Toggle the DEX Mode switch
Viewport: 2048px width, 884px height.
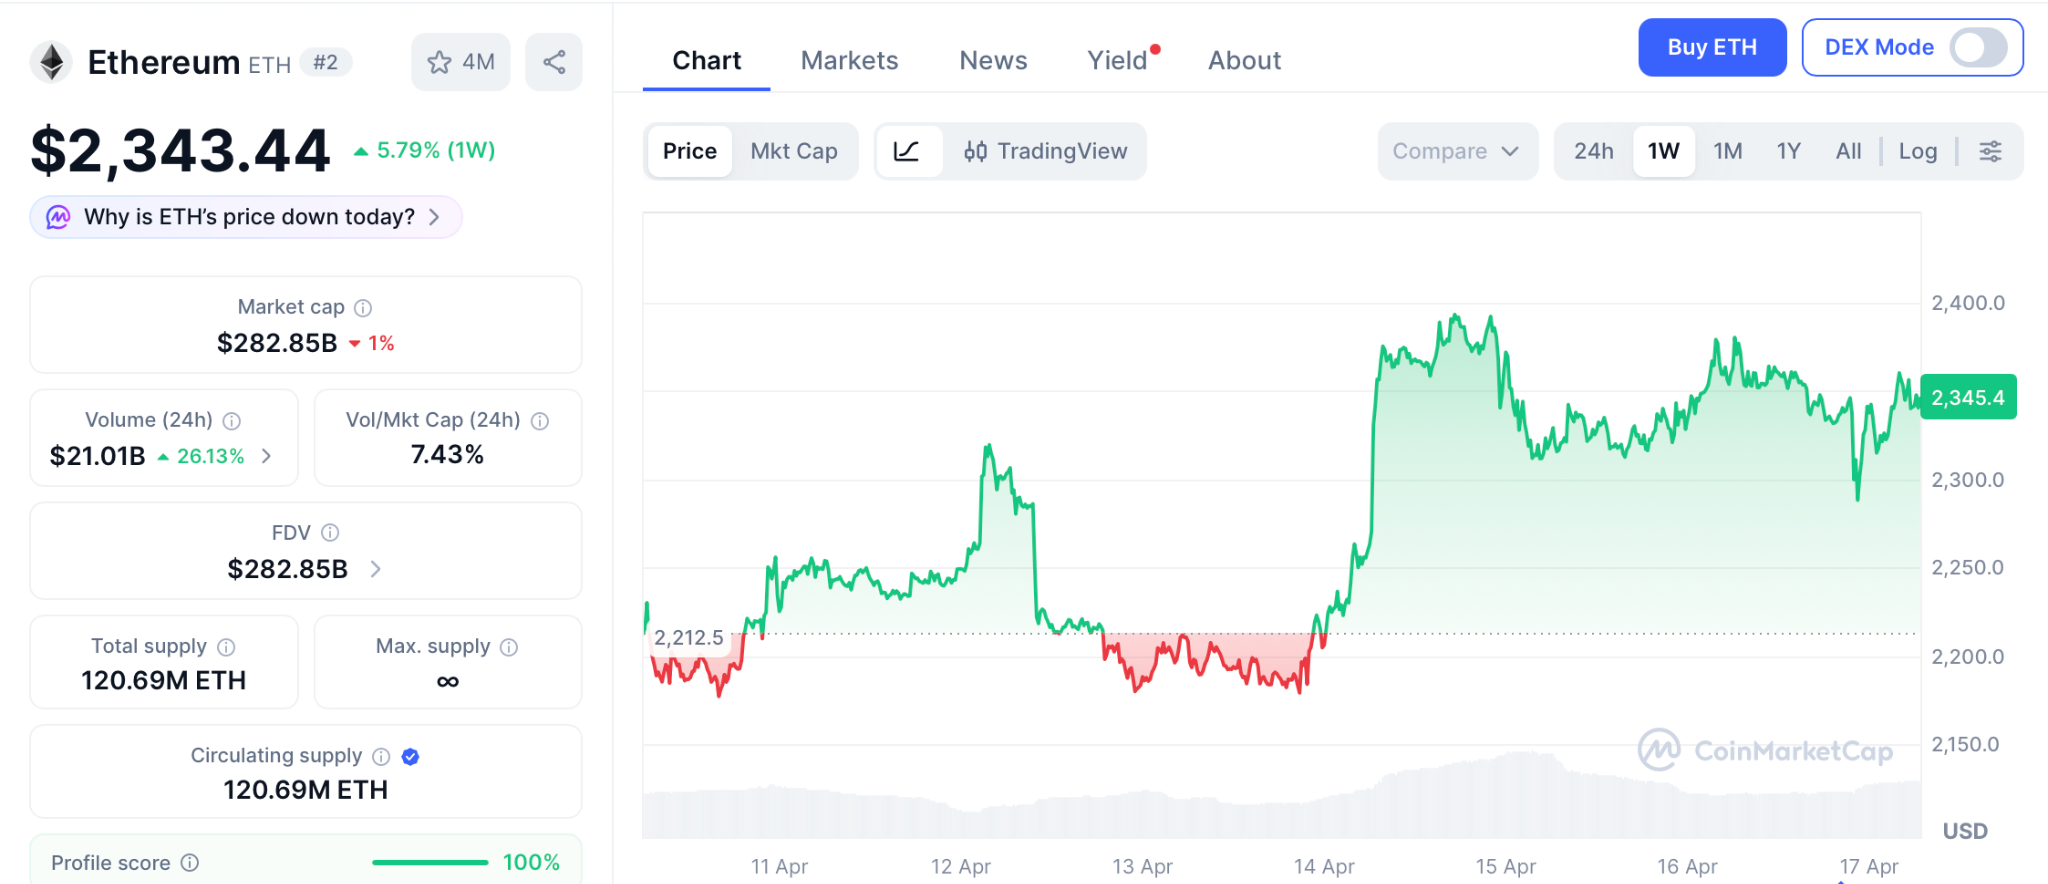pos(1977,47)
